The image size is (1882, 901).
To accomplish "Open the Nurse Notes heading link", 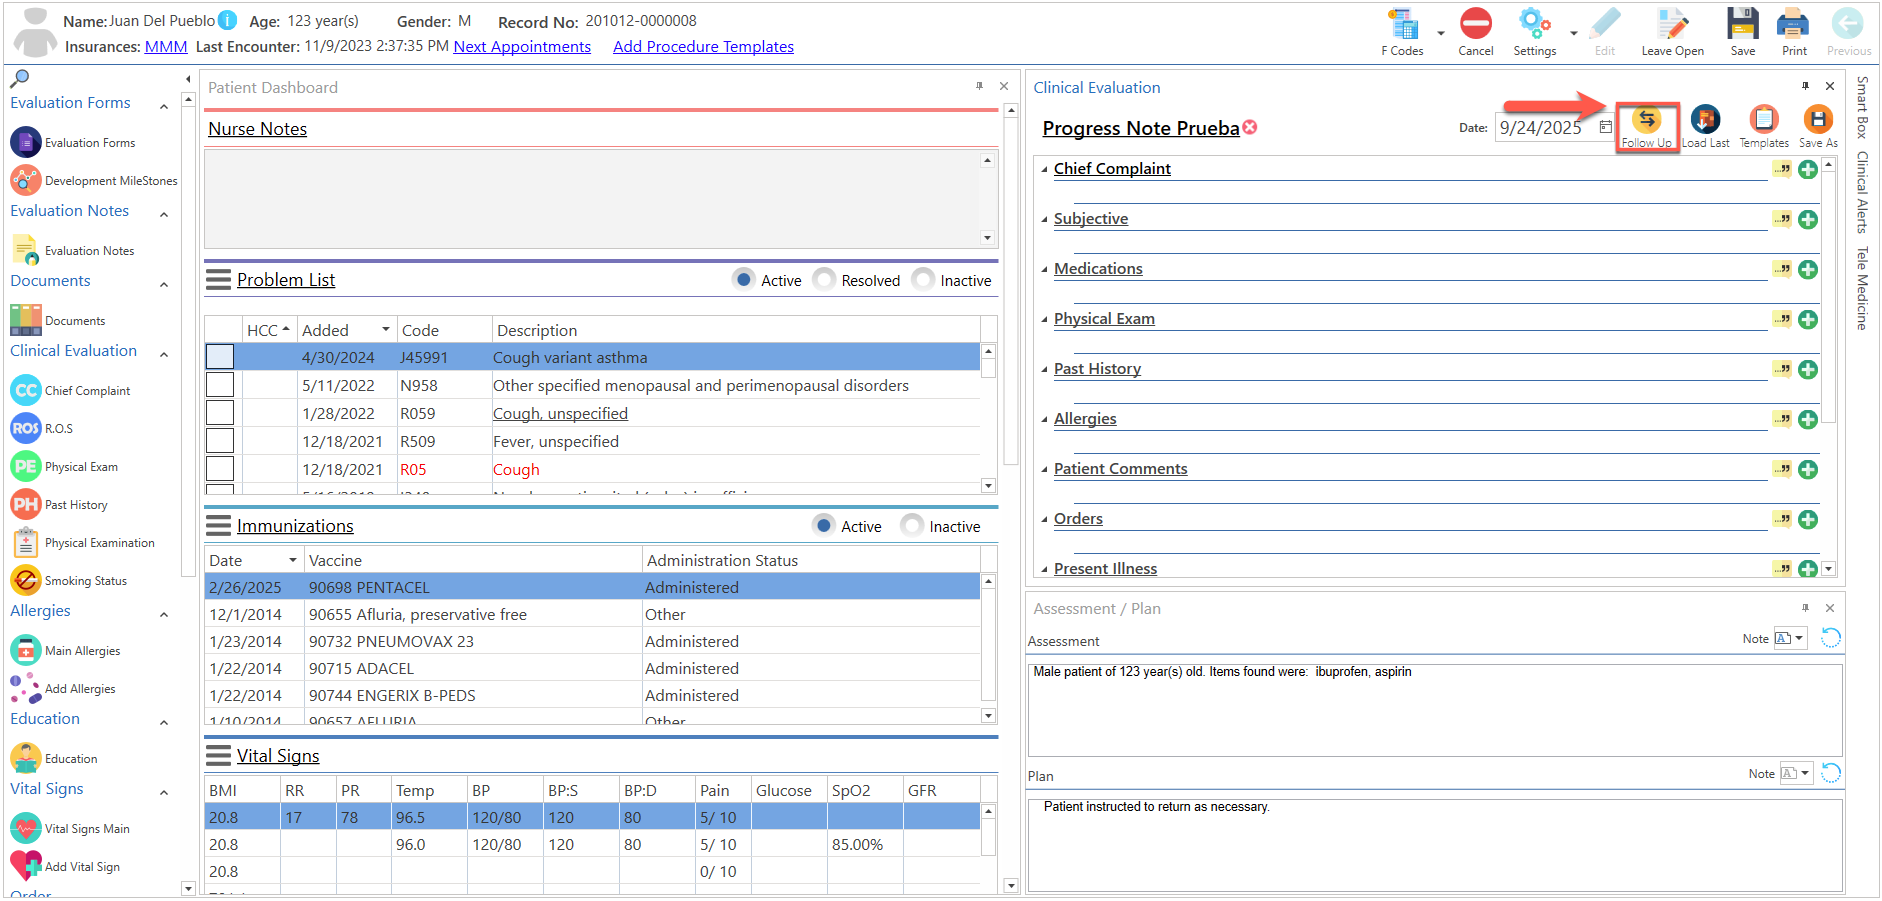I will pos(257,129).
